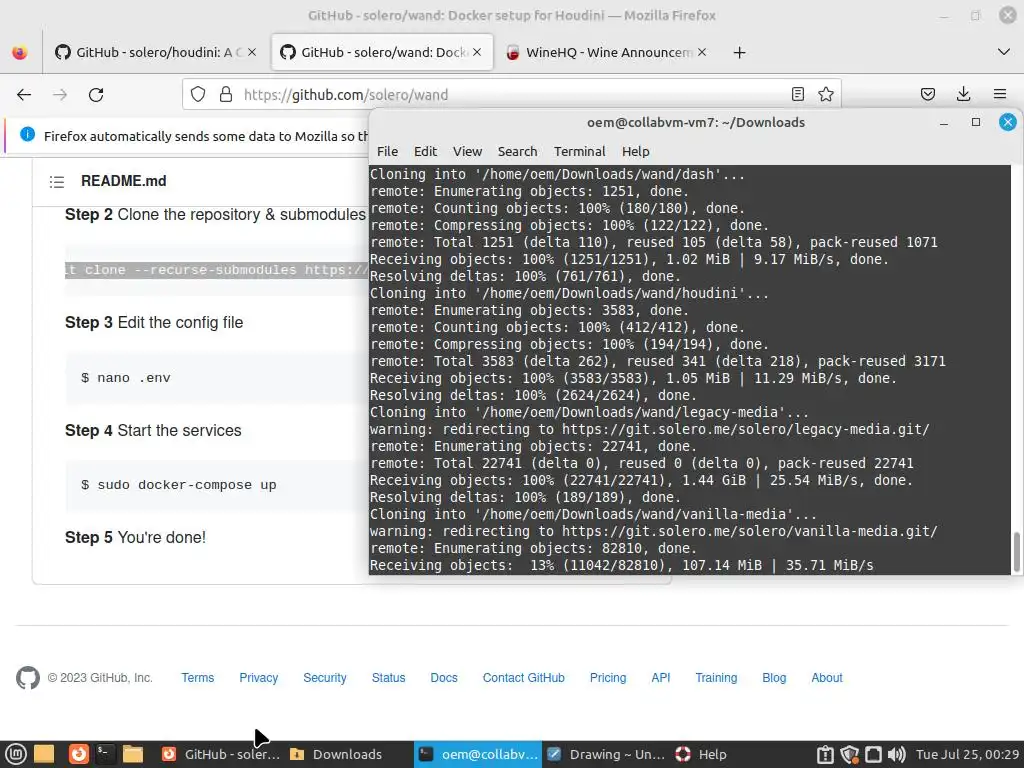Open terminal View menu
This screenshot has width=1024, height=768.
pyautogui.click(x=468, y=152)
